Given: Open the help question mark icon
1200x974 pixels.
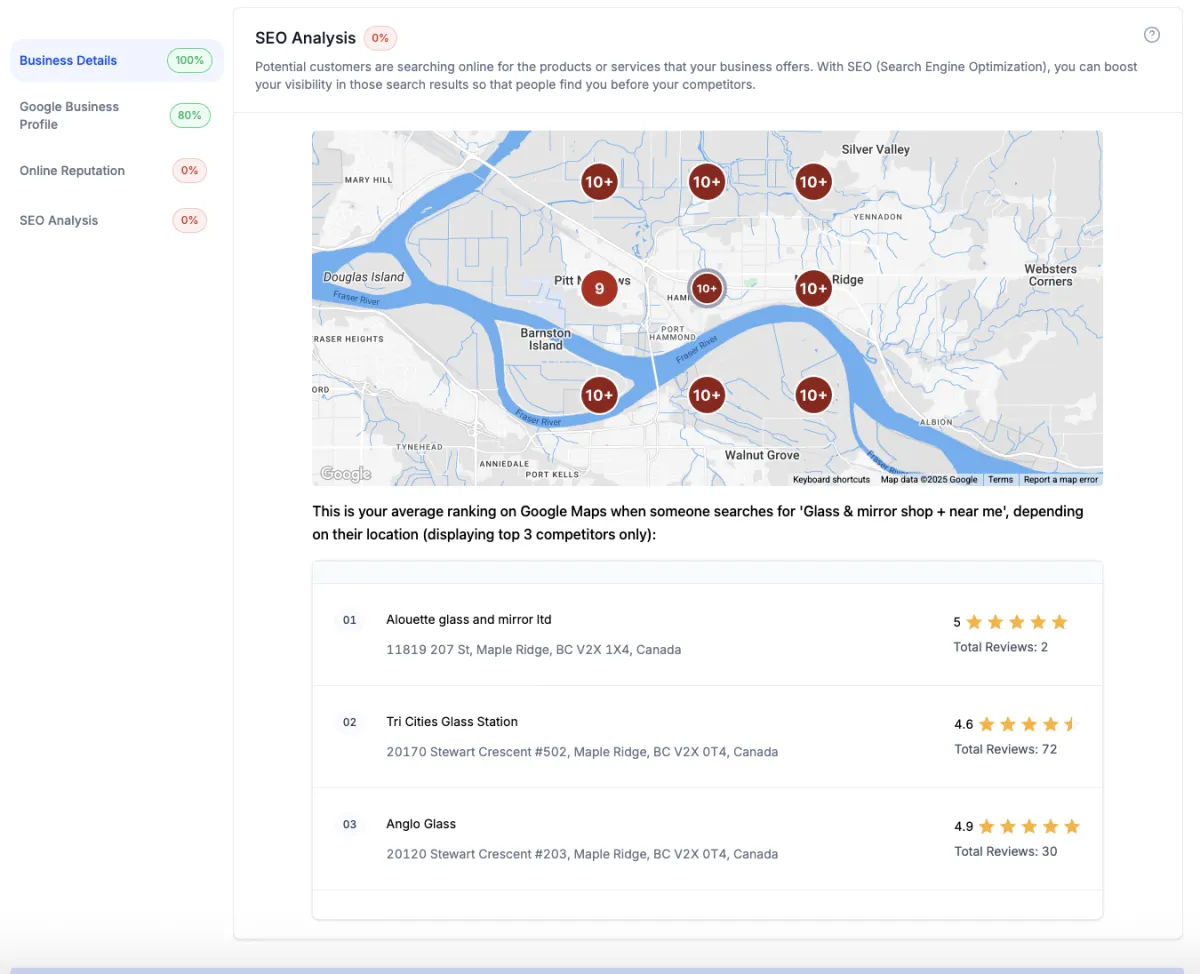Looking at the screenshot, I should coord(1152,35).
